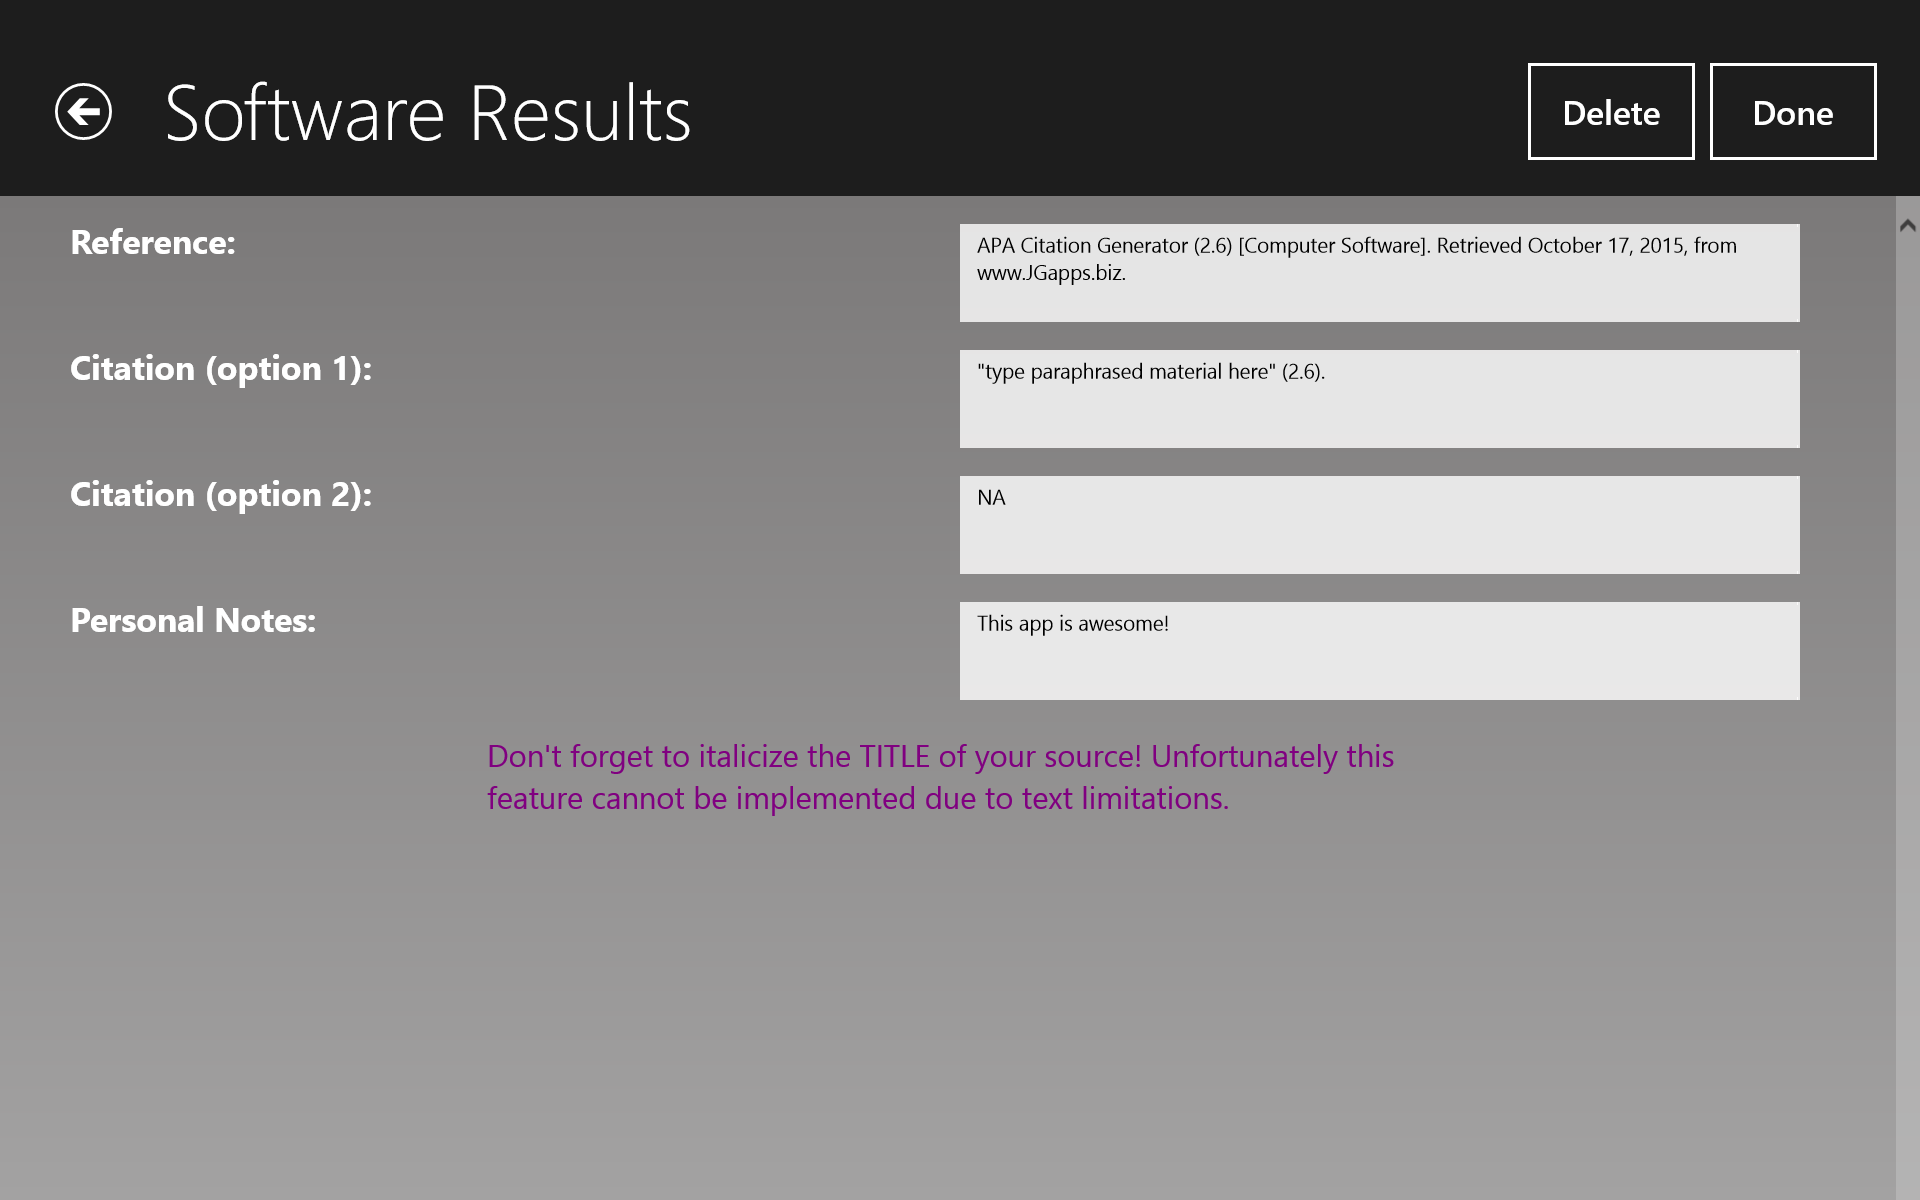Focus the Citation option 1 text box
This screenshot has width=1920, height=1200.
(x=1379, y=412)
